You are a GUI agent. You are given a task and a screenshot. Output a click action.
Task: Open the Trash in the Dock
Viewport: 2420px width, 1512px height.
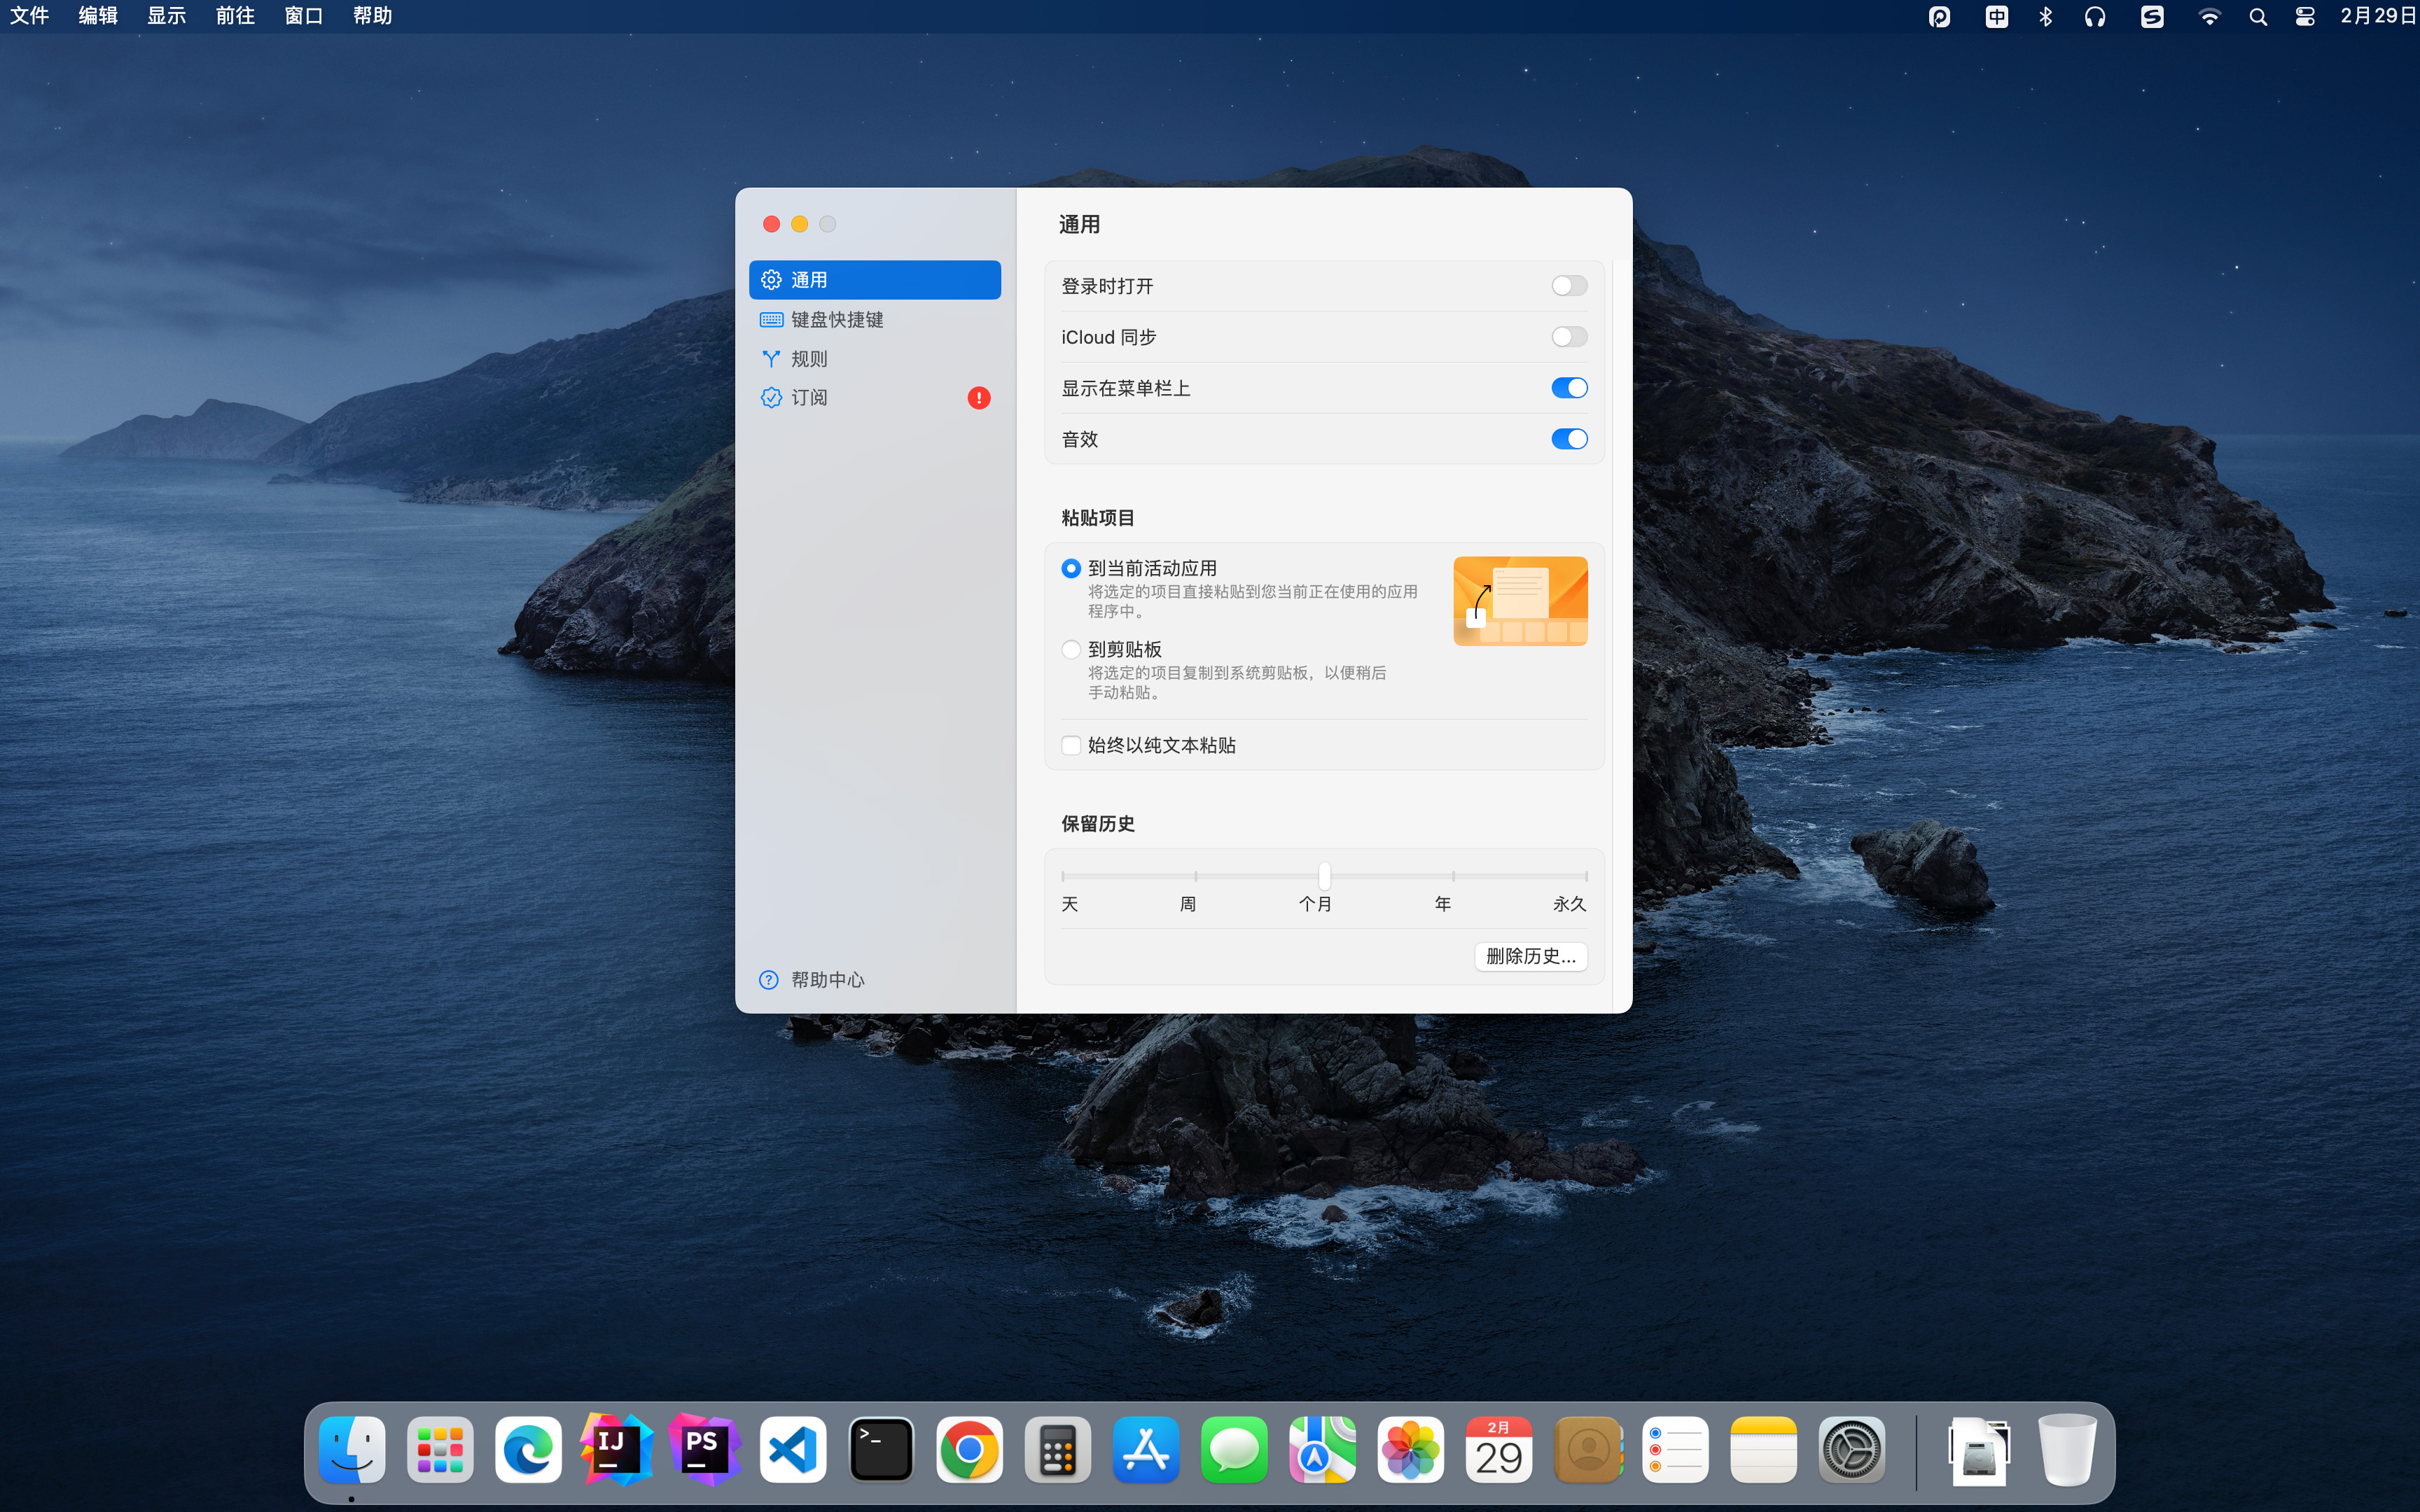tap(2066, 1449)
